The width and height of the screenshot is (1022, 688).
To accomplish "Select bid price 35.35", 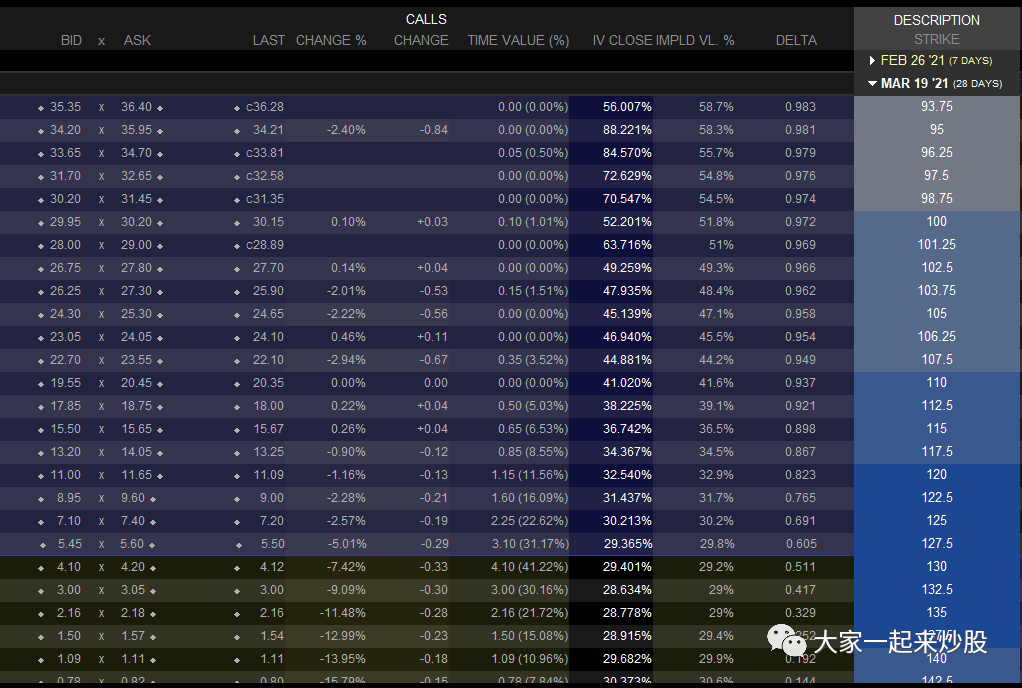I will tap(65, 107).
